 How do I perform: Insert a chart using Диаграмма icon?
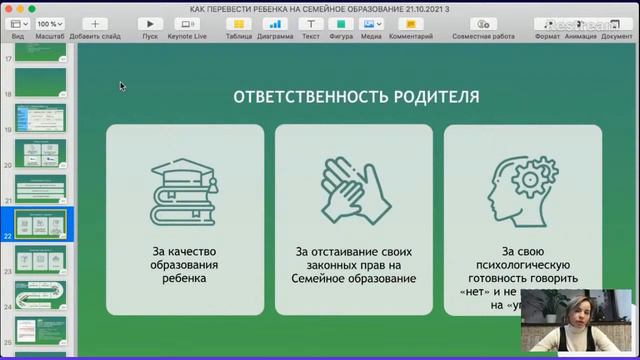click(x=275, y=24)
